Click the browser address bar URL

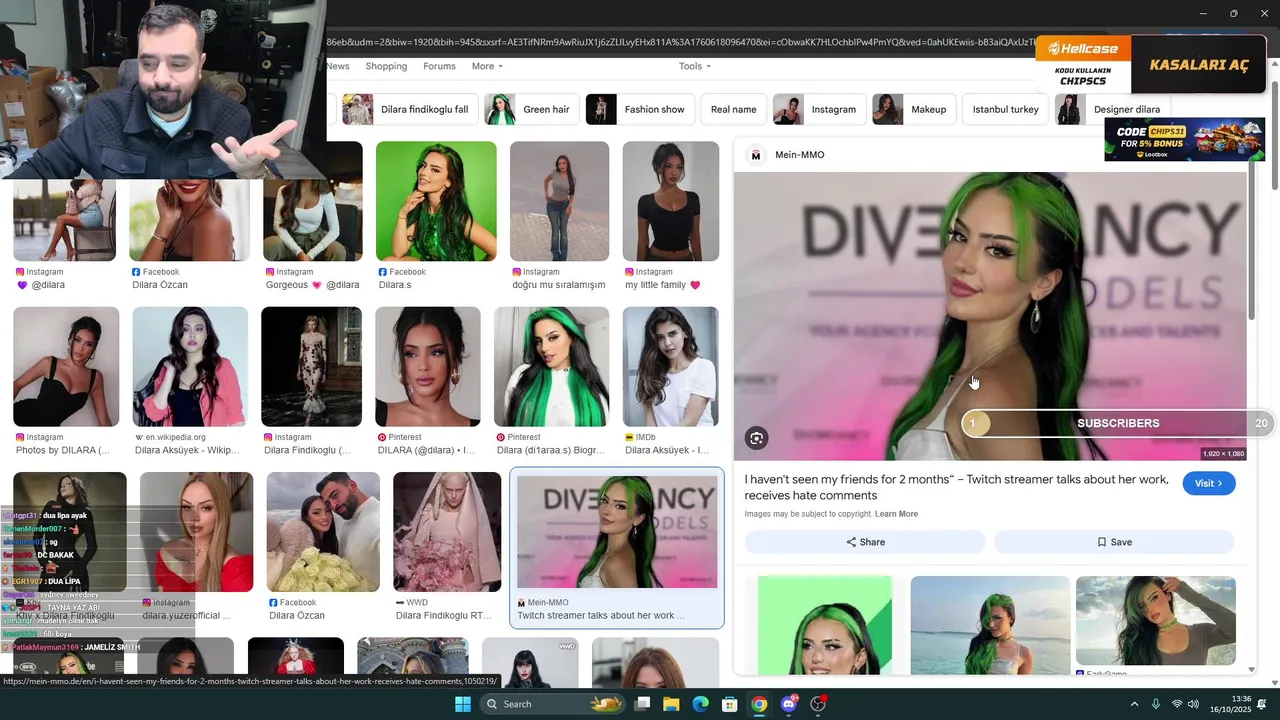[x=680, y=42]
